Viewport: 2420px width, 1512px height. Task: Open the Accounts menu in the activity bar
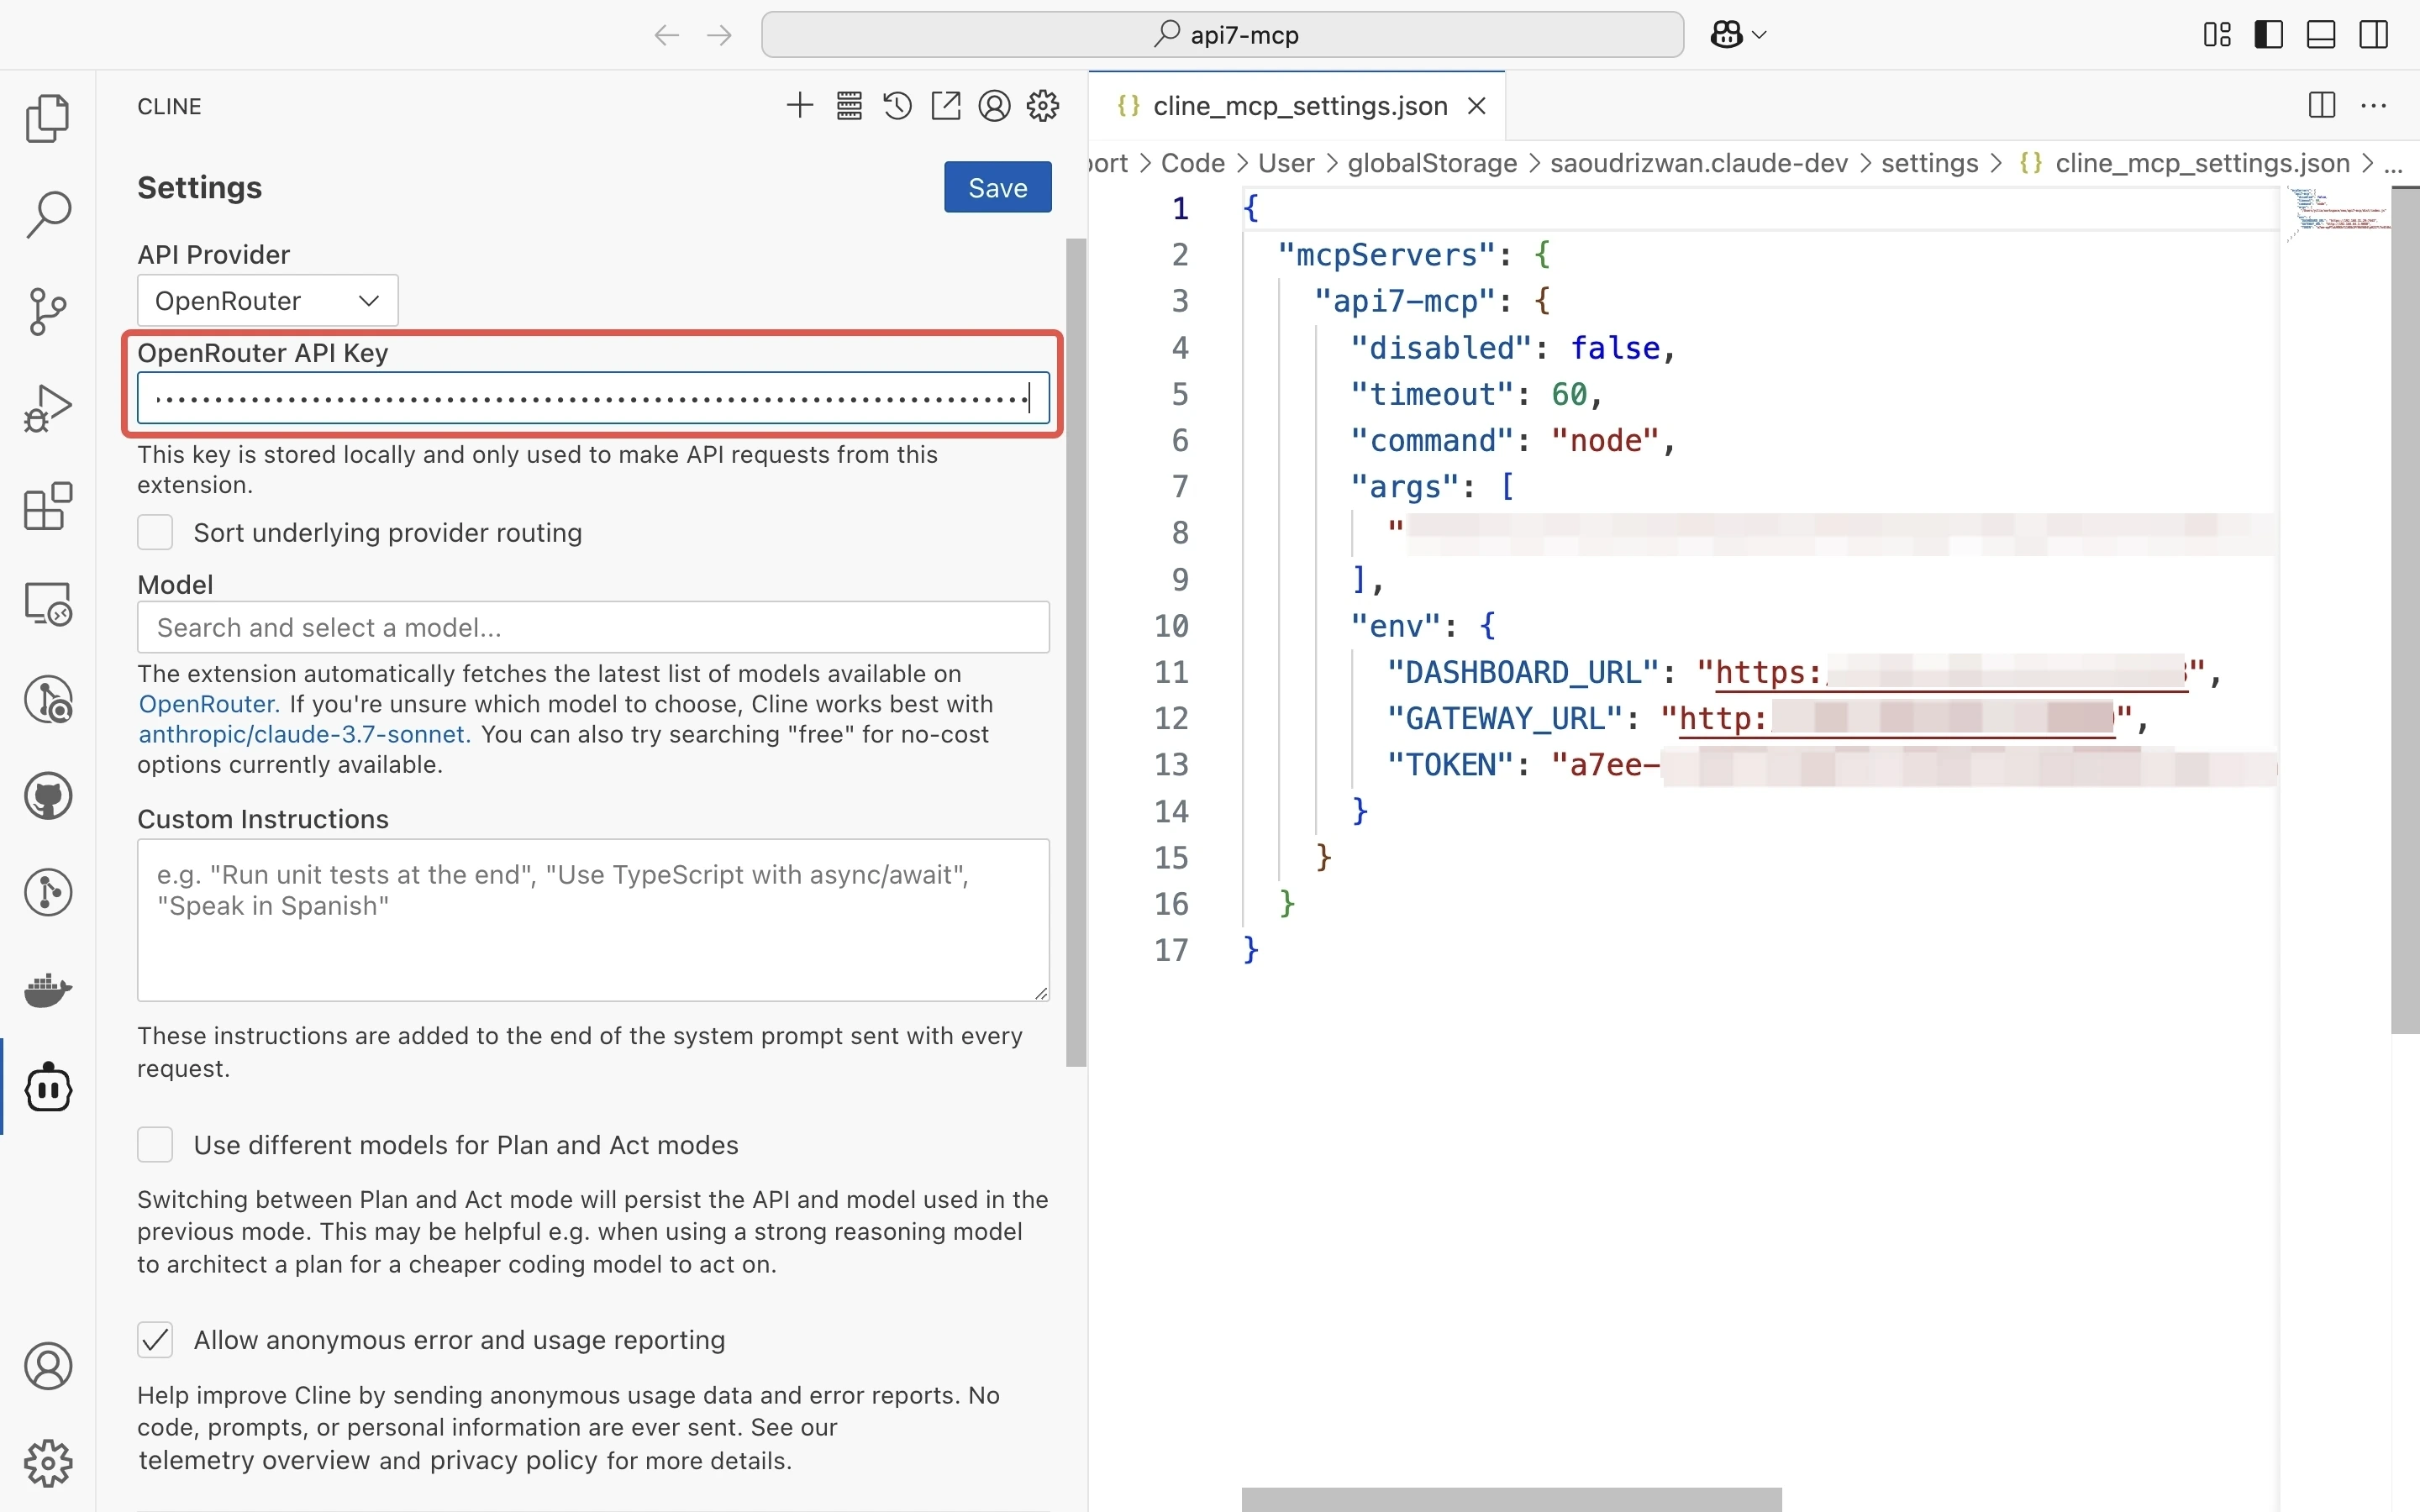click(x=47, y=1366)
